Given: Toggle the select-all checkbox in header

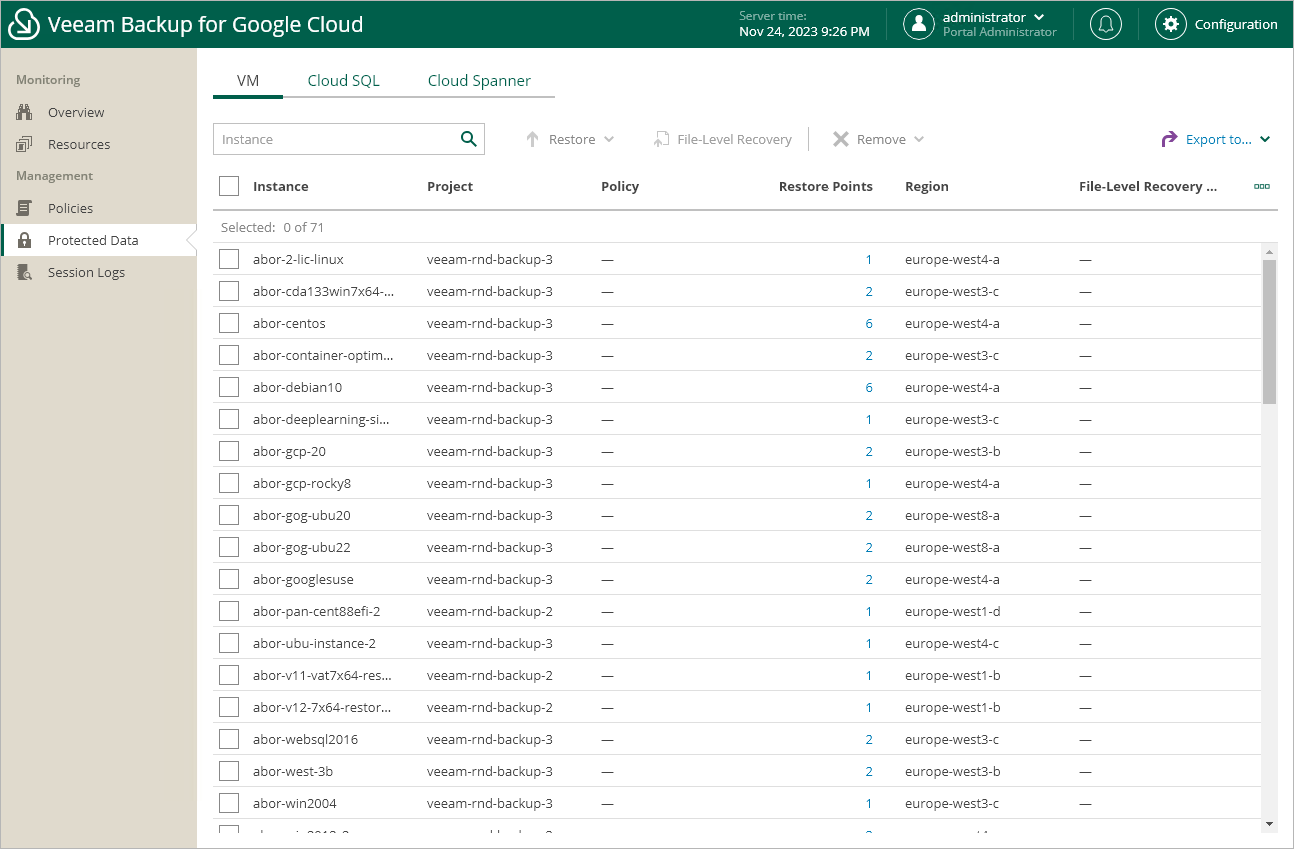Looking at the screenshot, I should click(x=229, y=186).
